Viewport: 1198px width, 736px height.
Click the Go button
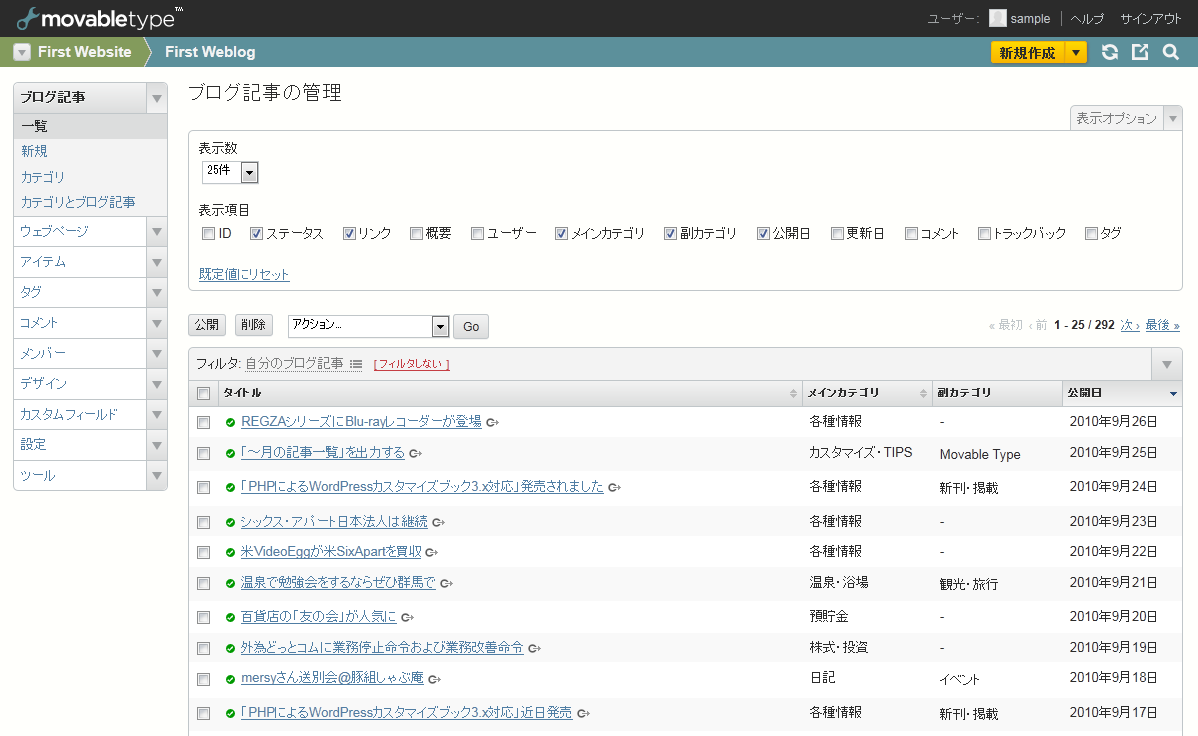pos(471,326)
